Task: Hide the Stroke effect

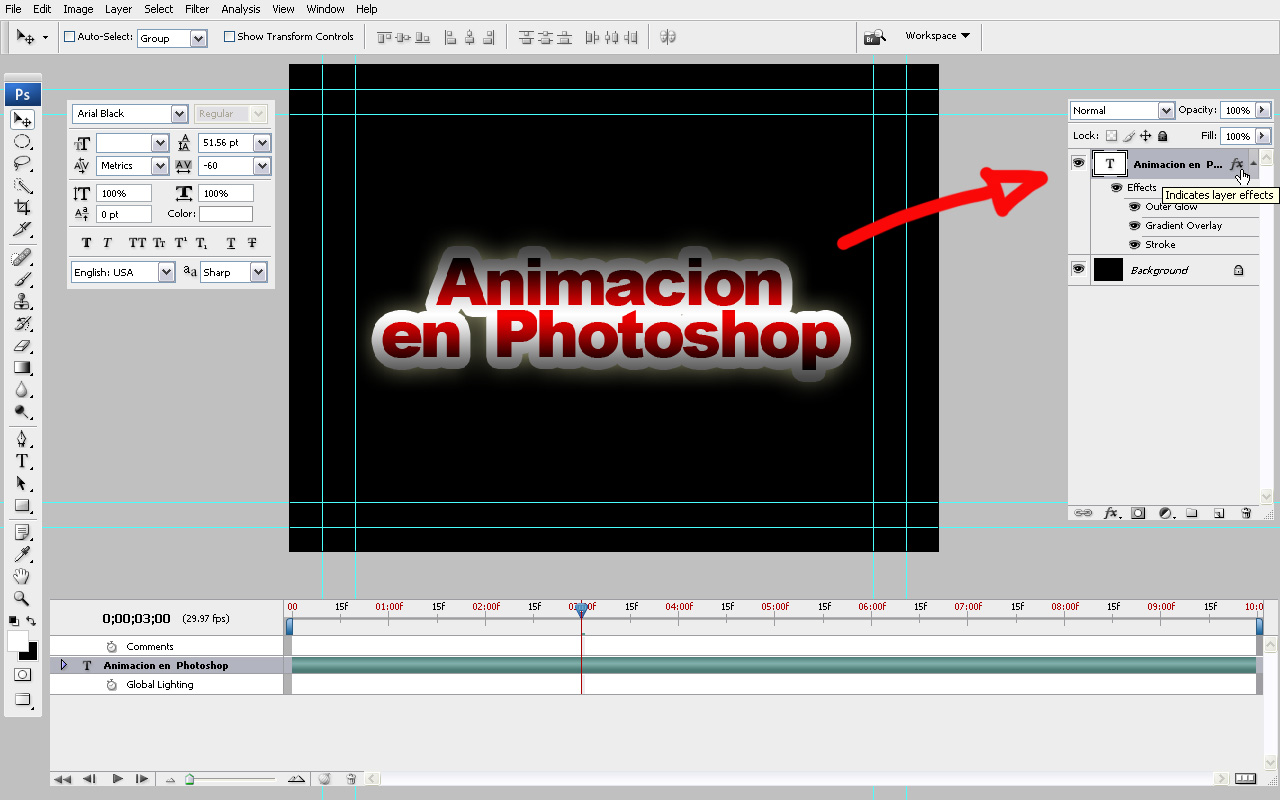Action: point(1134,245)
